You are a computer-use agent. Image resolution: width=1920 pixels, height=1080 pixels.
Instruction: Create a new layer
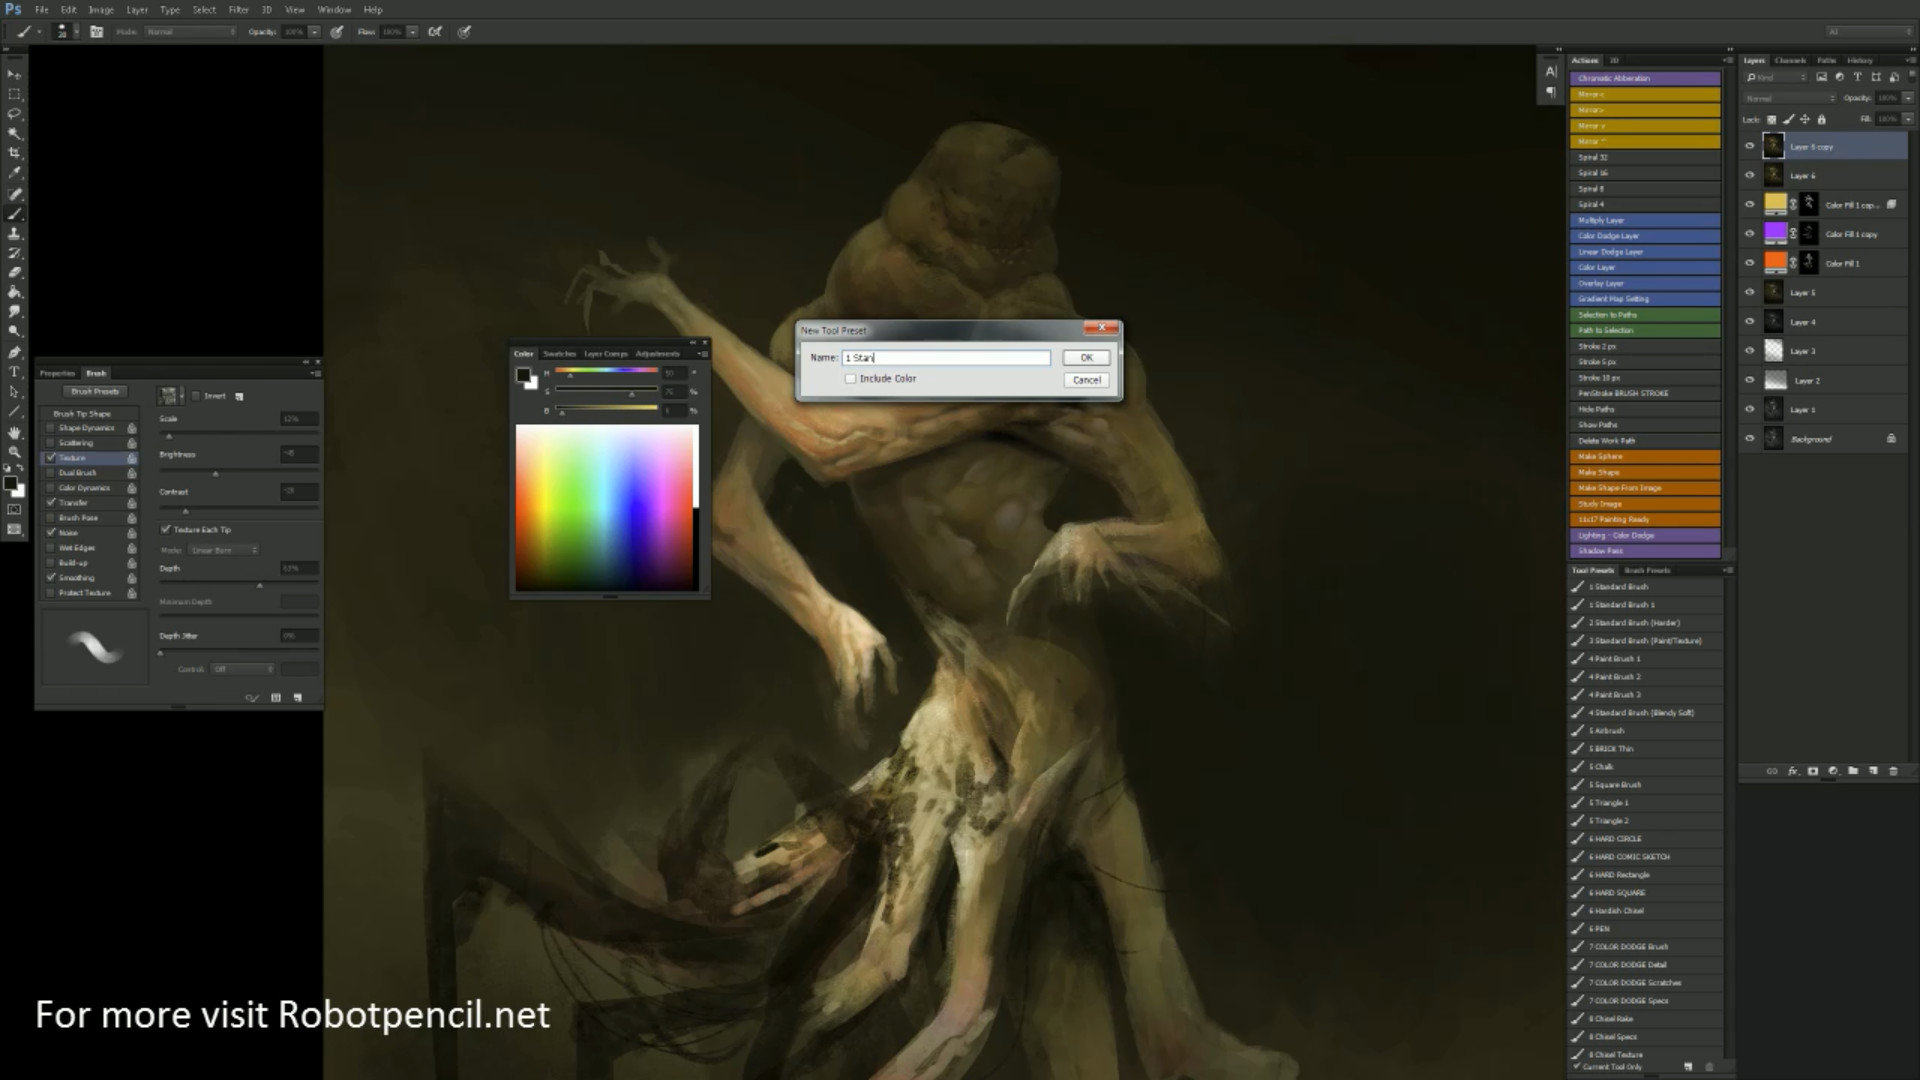1873,771
